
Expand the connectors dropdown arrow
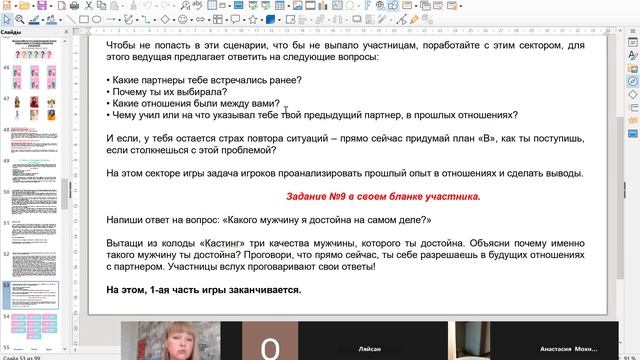coord(155,20)
